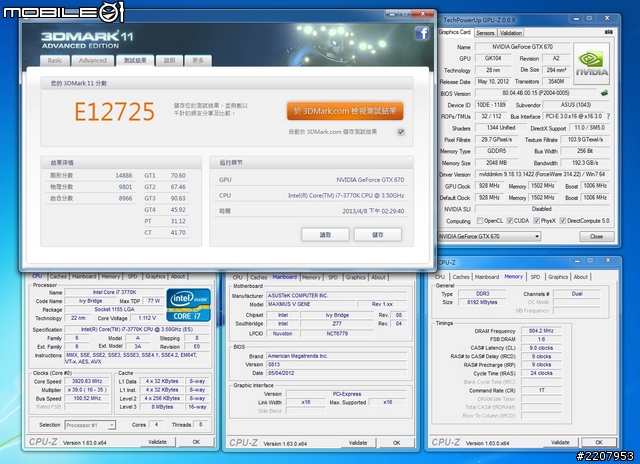Click the NVIDIA logo in GPU-Z
Viewport: 640px width, 464px height.
(x=591, y=64)
